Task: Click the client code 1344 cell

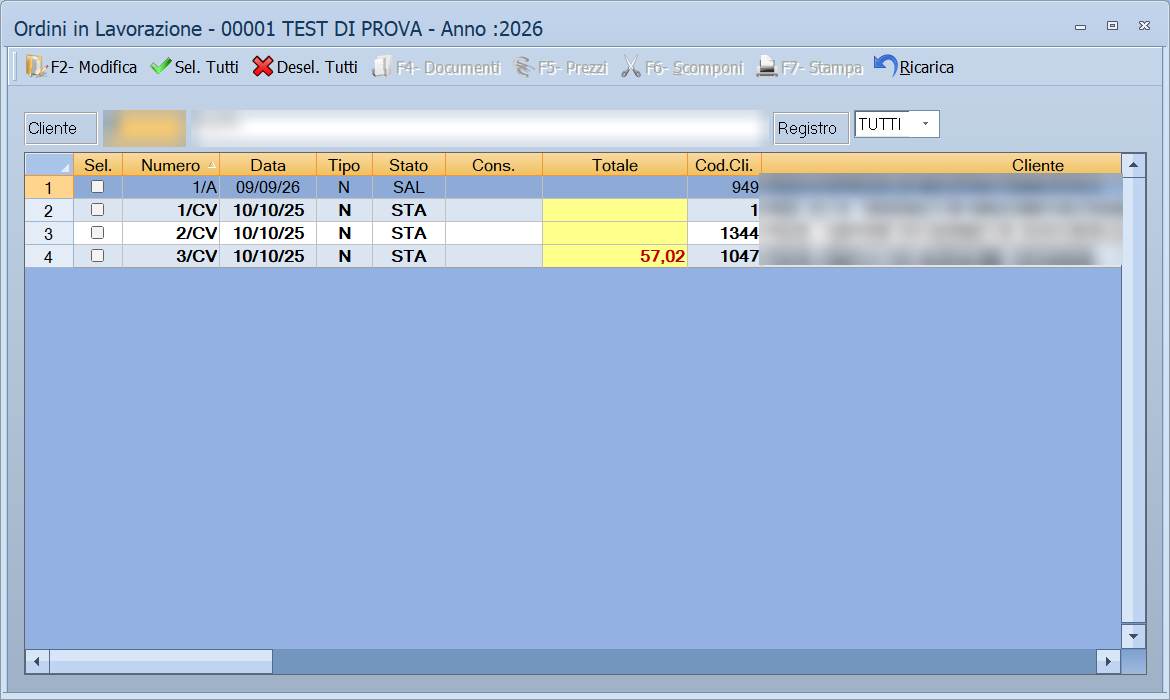Action: coord(724,233)
